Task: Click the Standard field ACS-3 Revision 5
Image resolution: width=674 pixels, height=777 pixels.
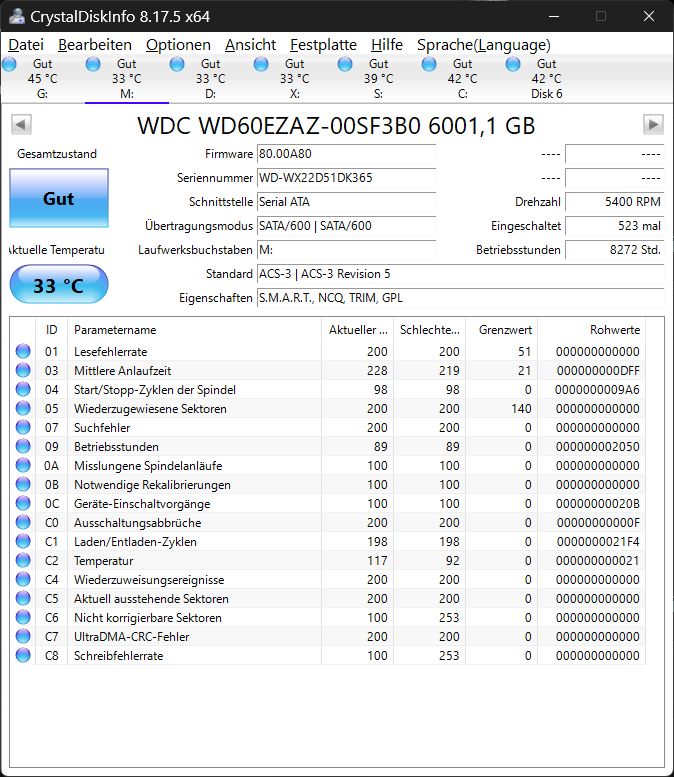Action: tap(460, 274)
